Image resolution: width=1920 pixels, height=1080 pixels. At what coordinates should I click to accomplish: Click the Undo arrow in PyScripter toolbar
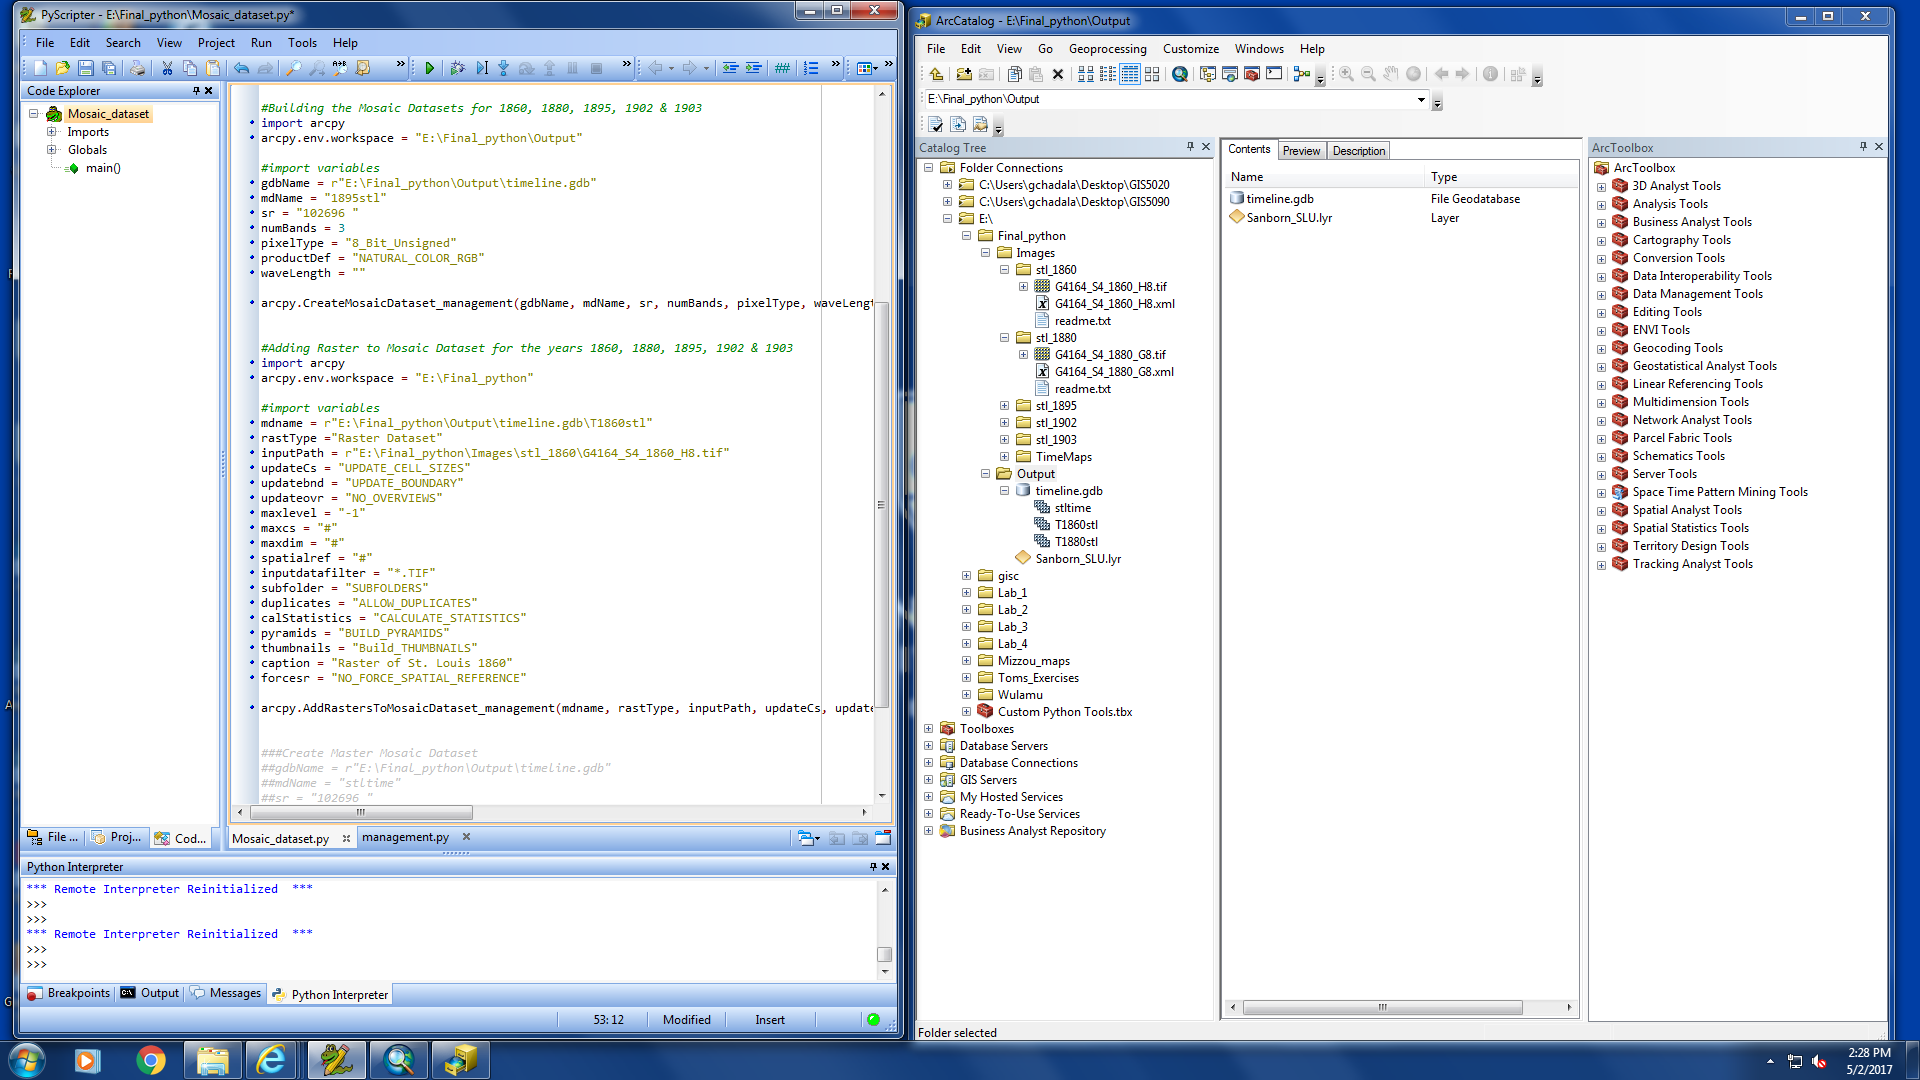click(241, 68)
